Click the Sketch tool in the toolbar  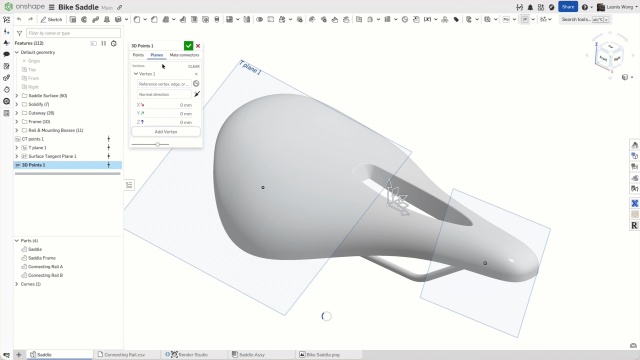51,20
